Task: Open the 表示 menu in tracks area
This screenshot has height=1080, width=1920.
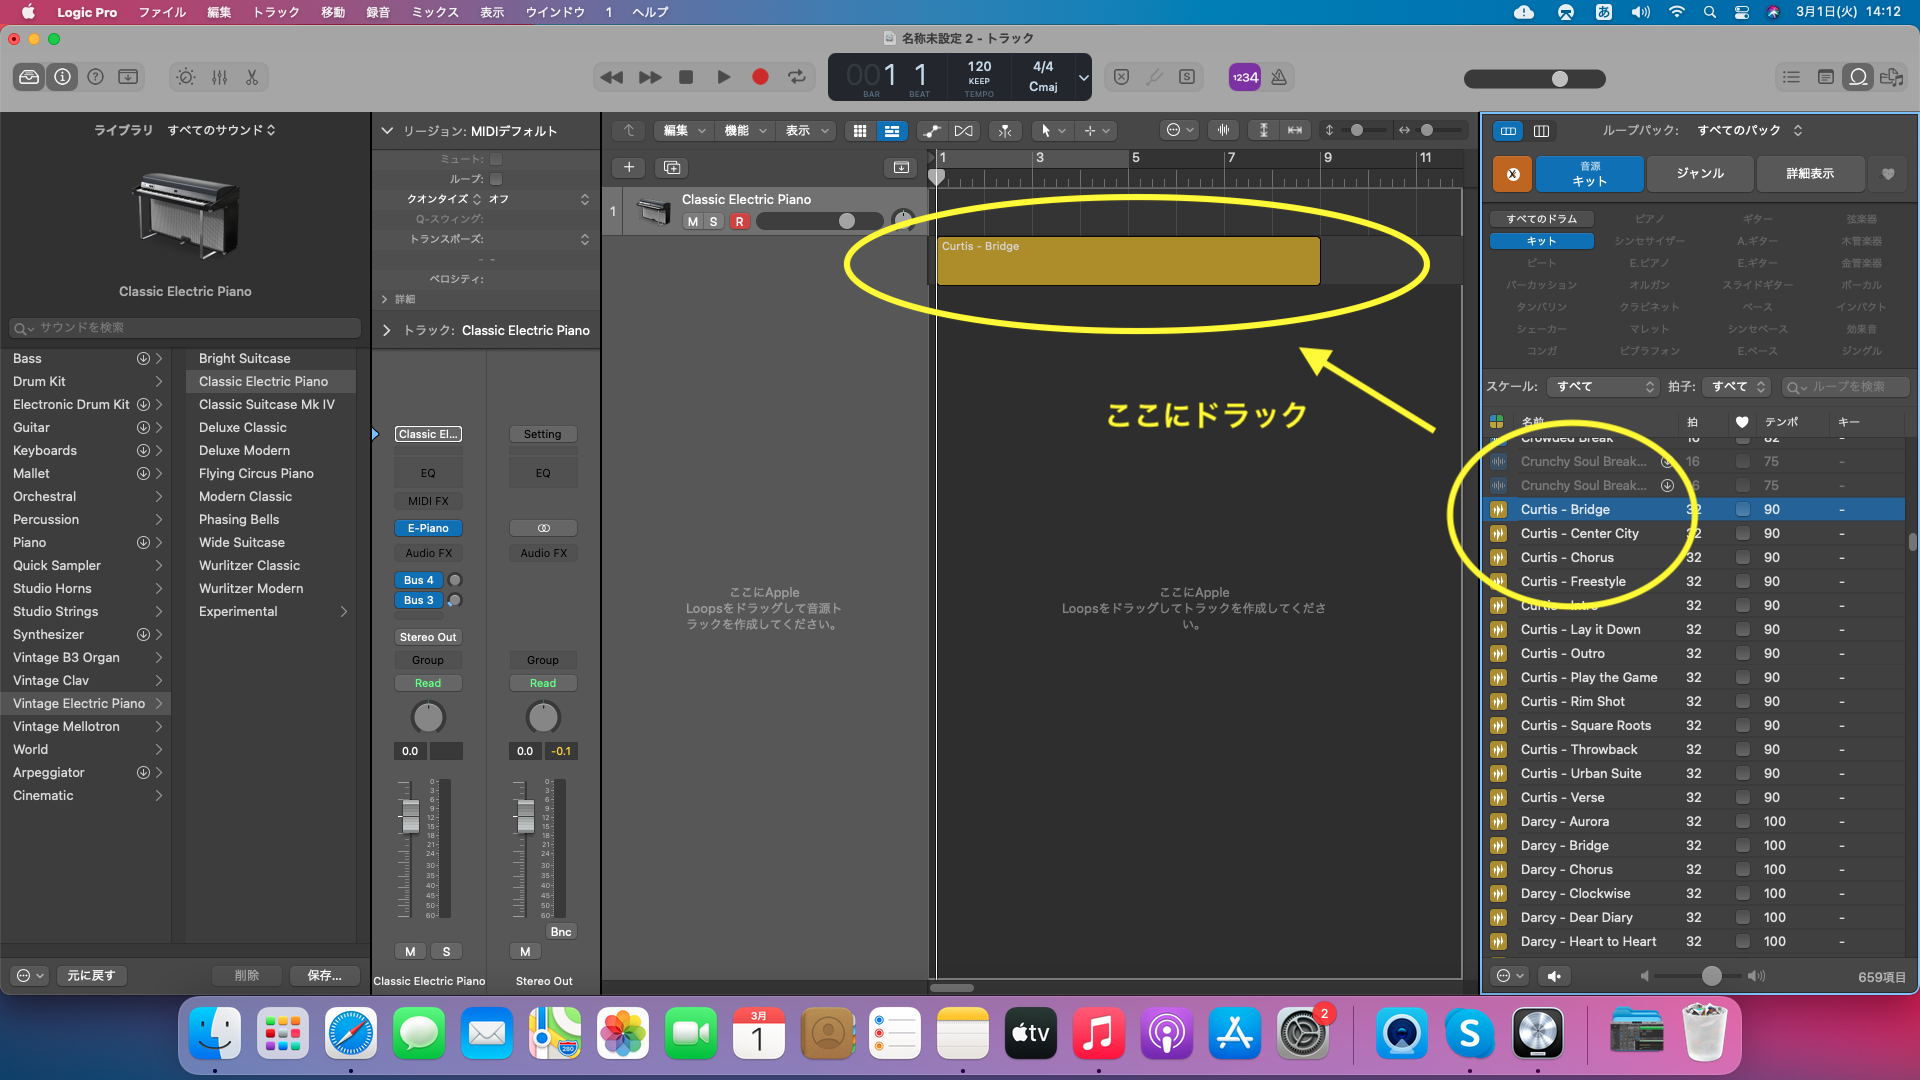Action: click(x=806, y=131)
